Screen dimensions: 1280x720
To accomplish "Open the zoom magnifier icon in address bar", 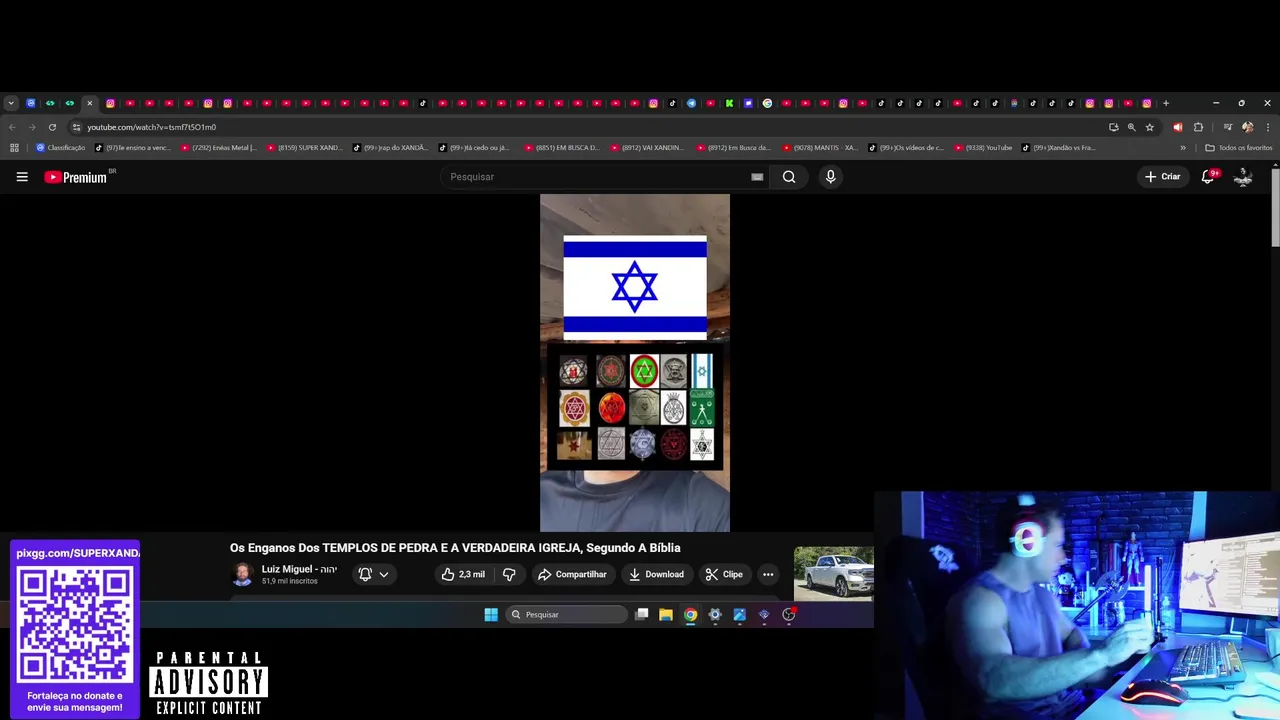I will point(1131,127).
